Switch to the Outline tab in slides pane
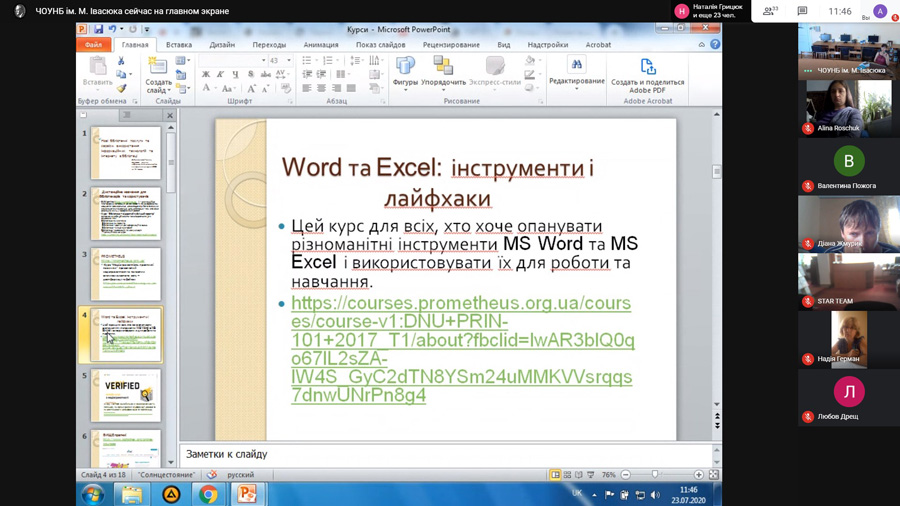 pos(127,115)
